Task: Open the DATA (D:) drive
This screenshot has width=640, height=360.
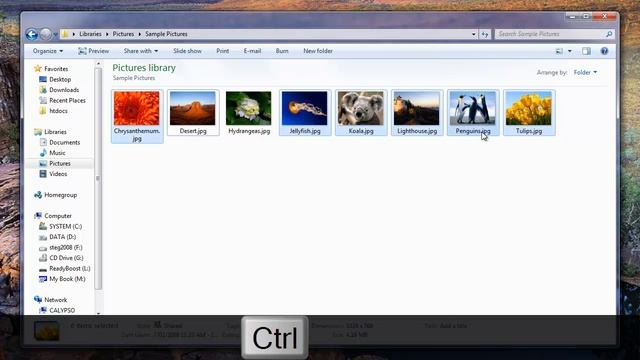Action: pyautogui.click(x=62, y=237)
